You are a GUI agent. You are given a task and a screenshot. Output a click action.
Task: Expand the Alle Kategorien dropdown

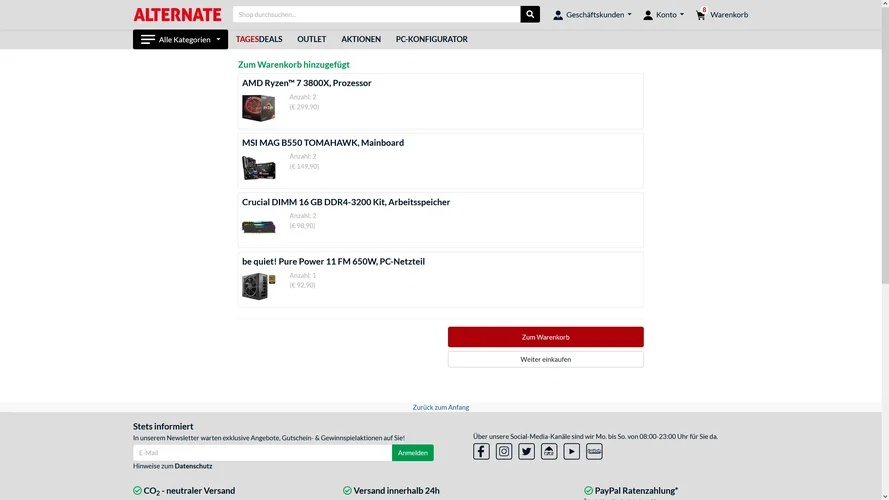click(x=180, y=39)
